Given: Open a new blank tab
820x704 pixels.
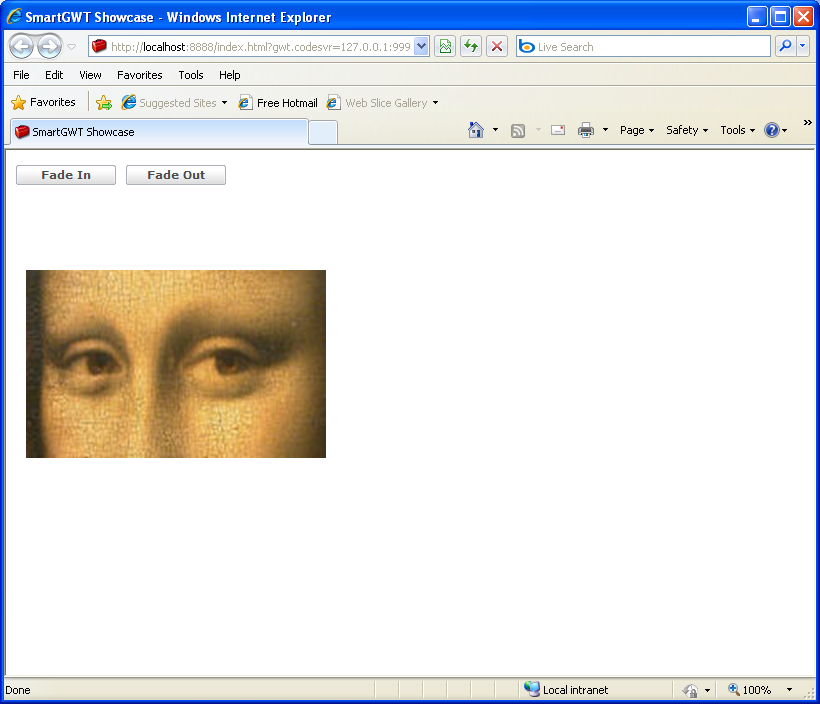Looking at the screenshot, I should tap(323, 132).
